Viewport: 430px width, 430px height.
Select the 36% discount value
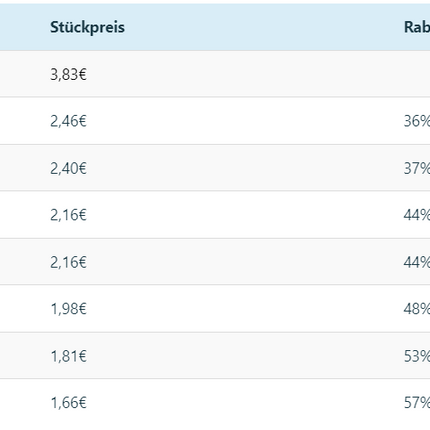[417, 121]
